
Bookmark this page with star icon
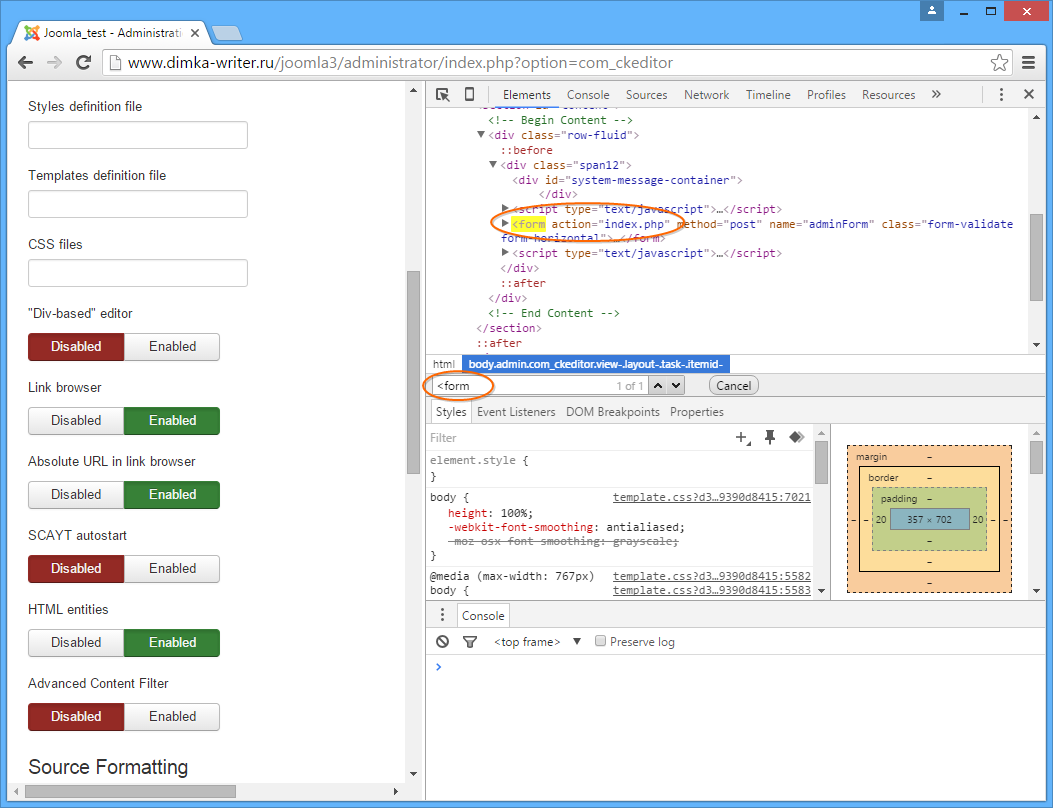point(999,62)
